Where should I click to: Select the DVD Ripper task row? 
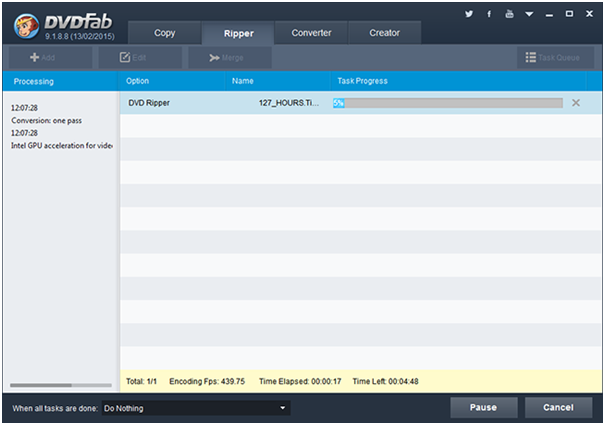click(x=361, y=103)
